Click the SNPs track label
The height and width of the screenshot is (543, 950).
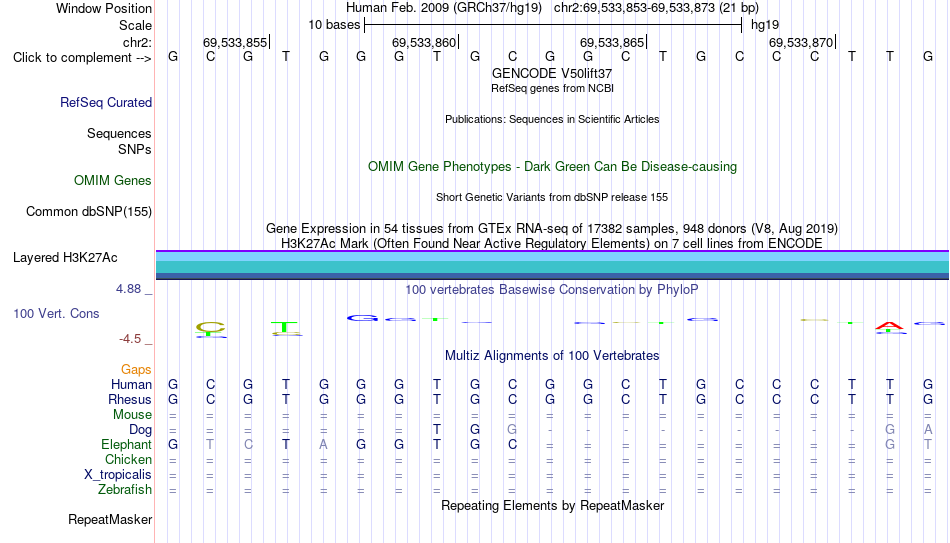pos(135,149)
